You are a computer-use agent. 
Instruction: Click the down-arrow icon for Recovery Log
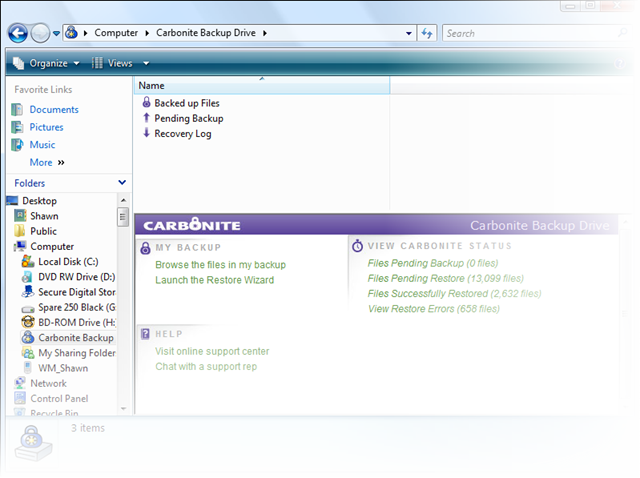tap(146, 133)
